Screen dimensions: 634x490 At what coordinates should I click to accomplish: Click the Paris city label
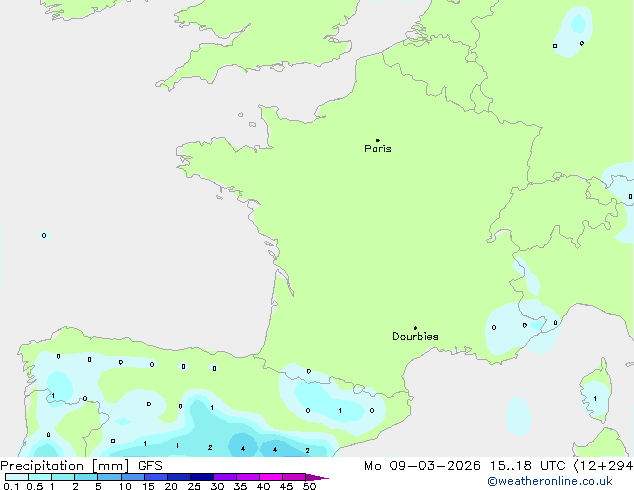tap(378, 149)
